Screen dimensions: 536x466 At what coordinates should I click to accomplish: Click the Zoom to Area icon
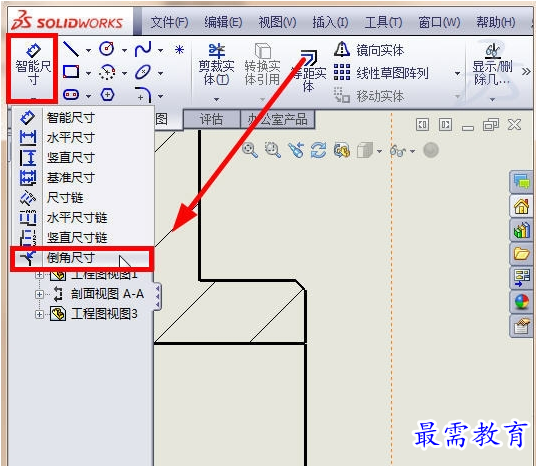coord(272,150)
